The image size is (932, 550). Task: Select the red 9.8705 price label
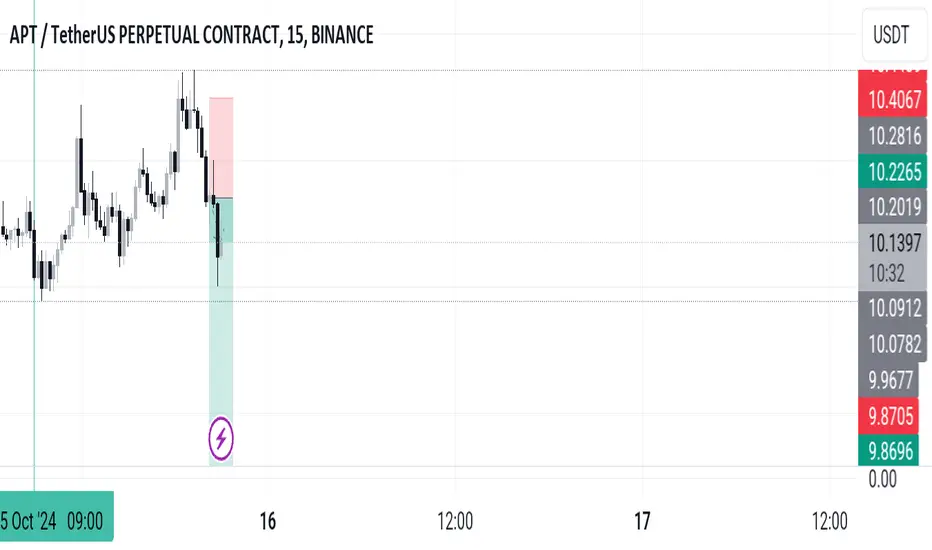coord(889,416)
